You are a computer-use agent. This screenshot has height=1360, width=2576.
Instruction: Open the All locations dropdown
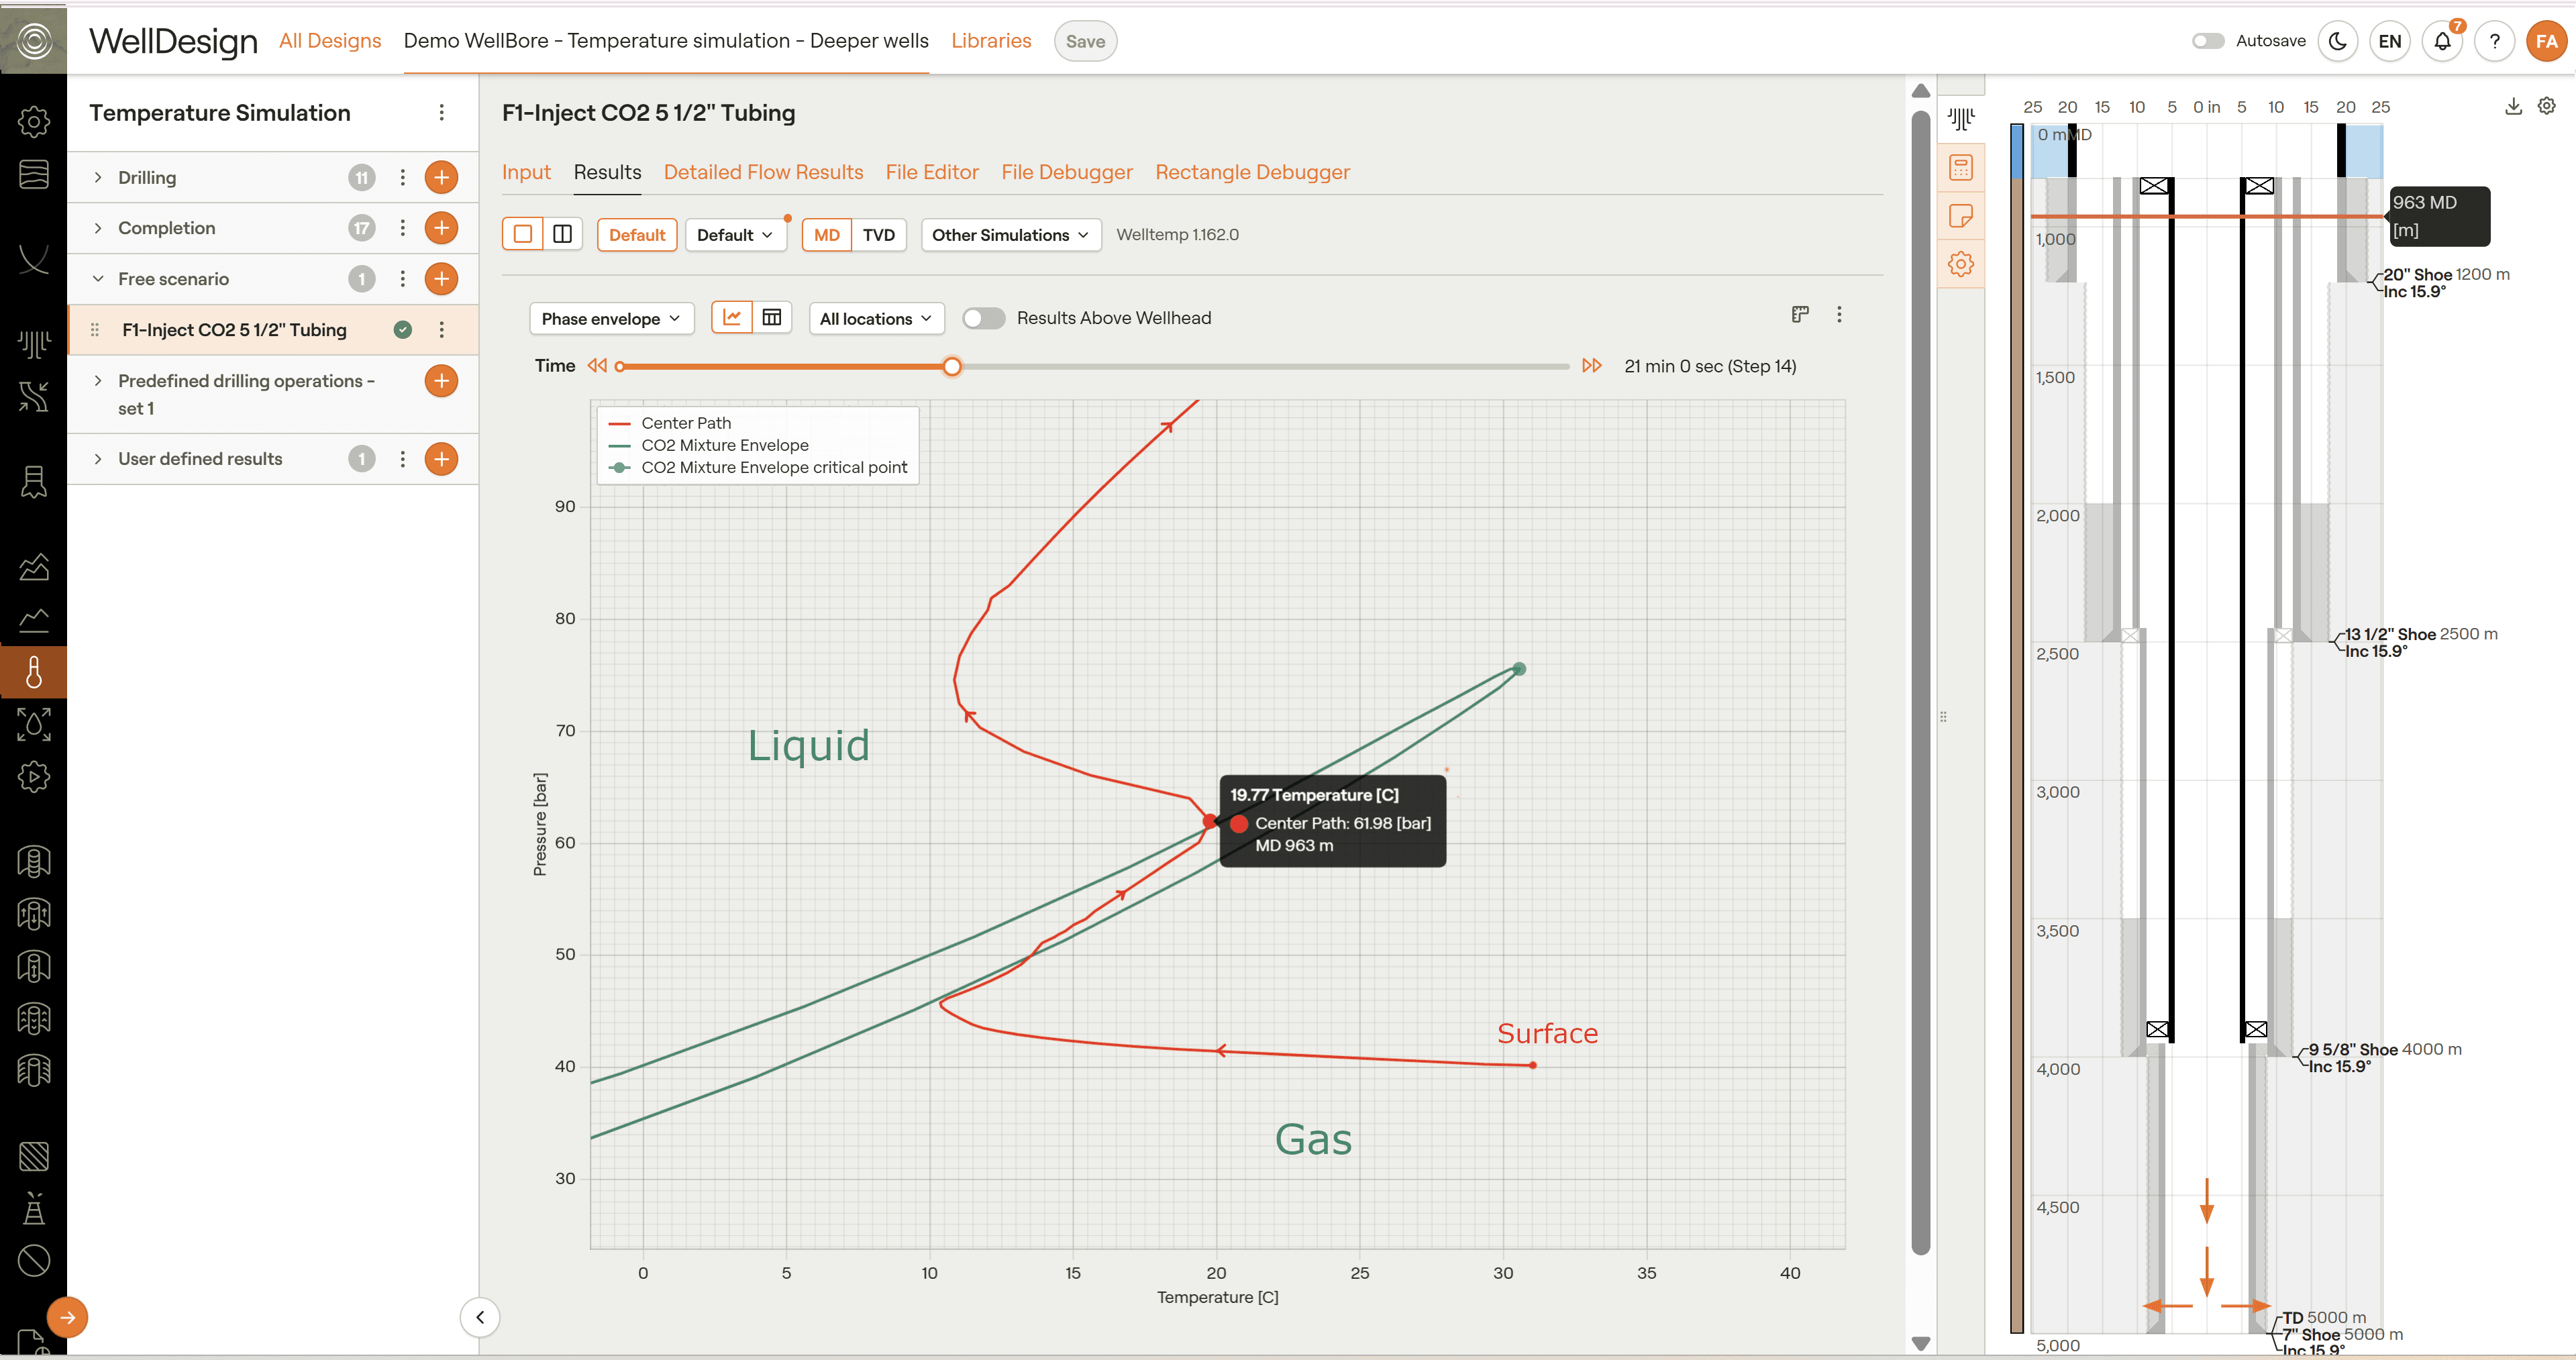876,318
